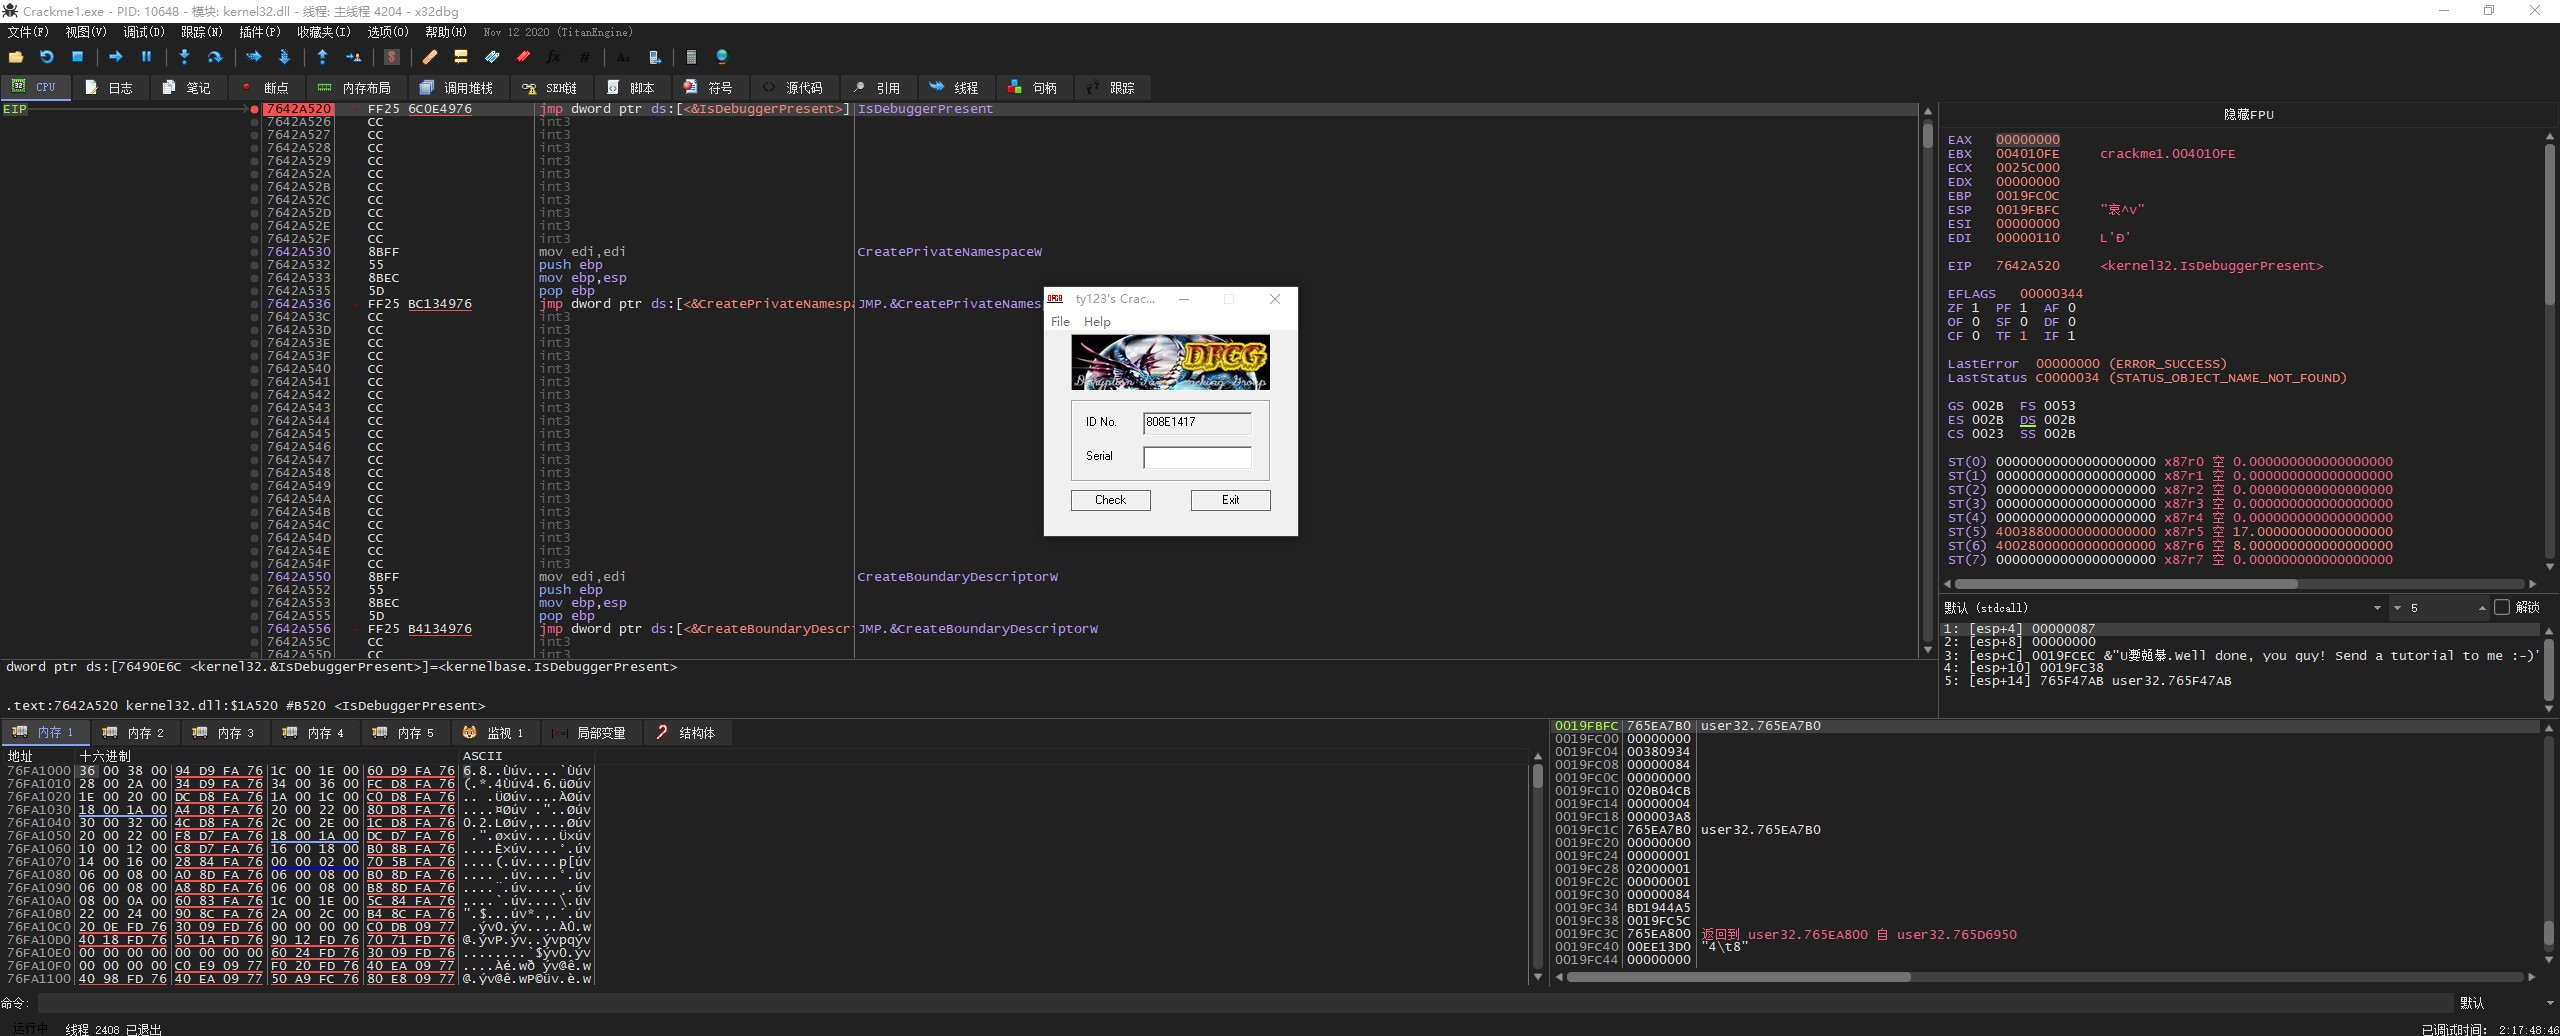Open the 调试(D) menu
The image size is (2560, 1036).
coord(143,32)
